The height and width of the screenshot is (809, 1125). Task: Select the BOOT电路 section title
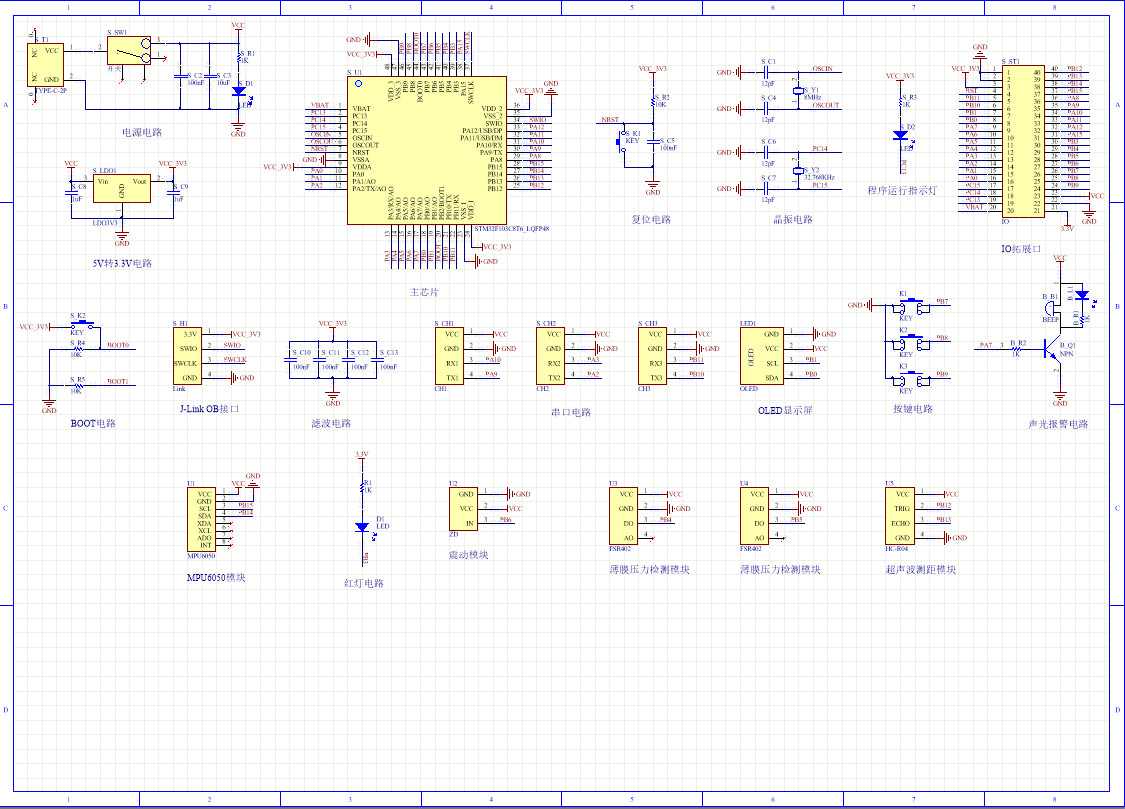[93, 423]
